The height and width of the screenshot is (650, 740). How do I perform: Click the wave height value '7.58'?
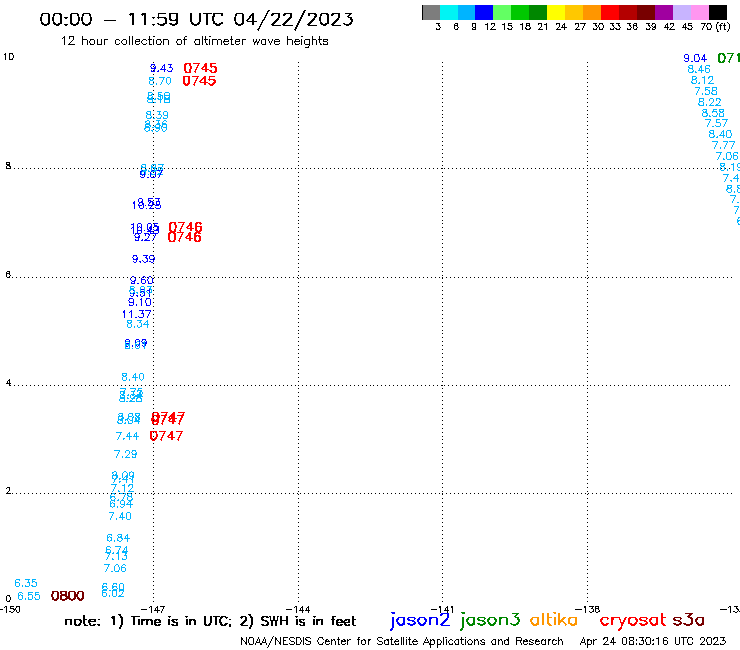706,91
